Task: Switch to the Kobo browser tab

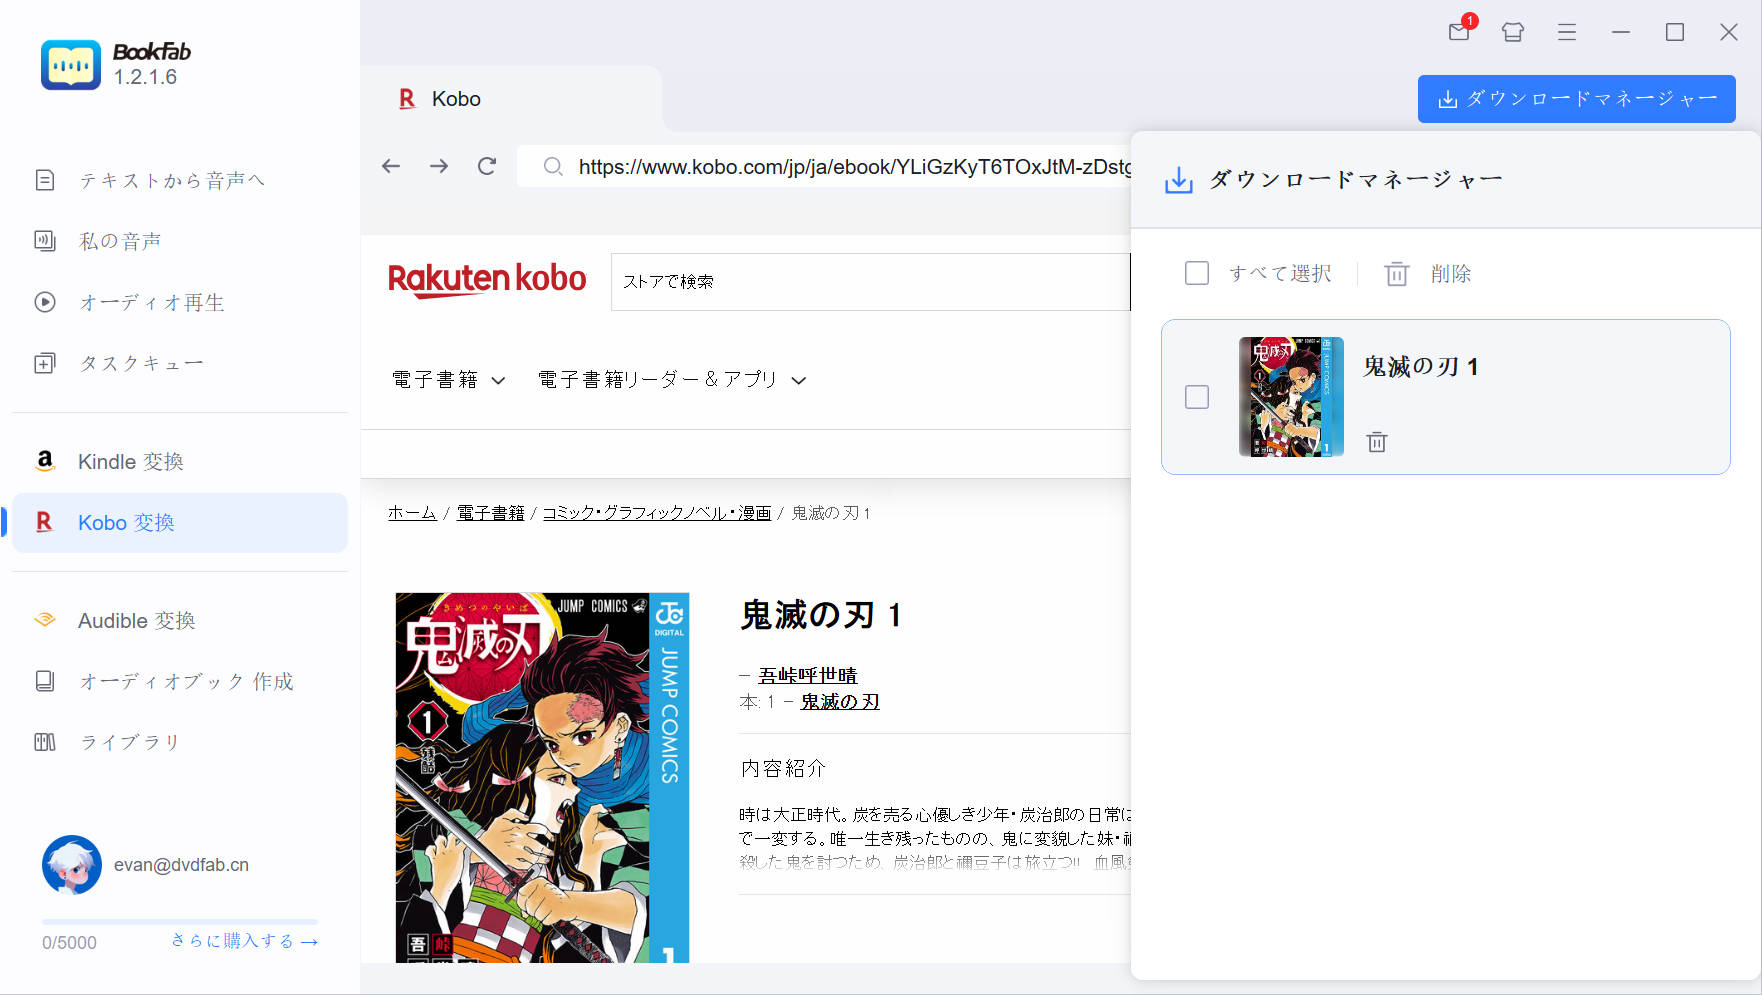Action: 455,98
